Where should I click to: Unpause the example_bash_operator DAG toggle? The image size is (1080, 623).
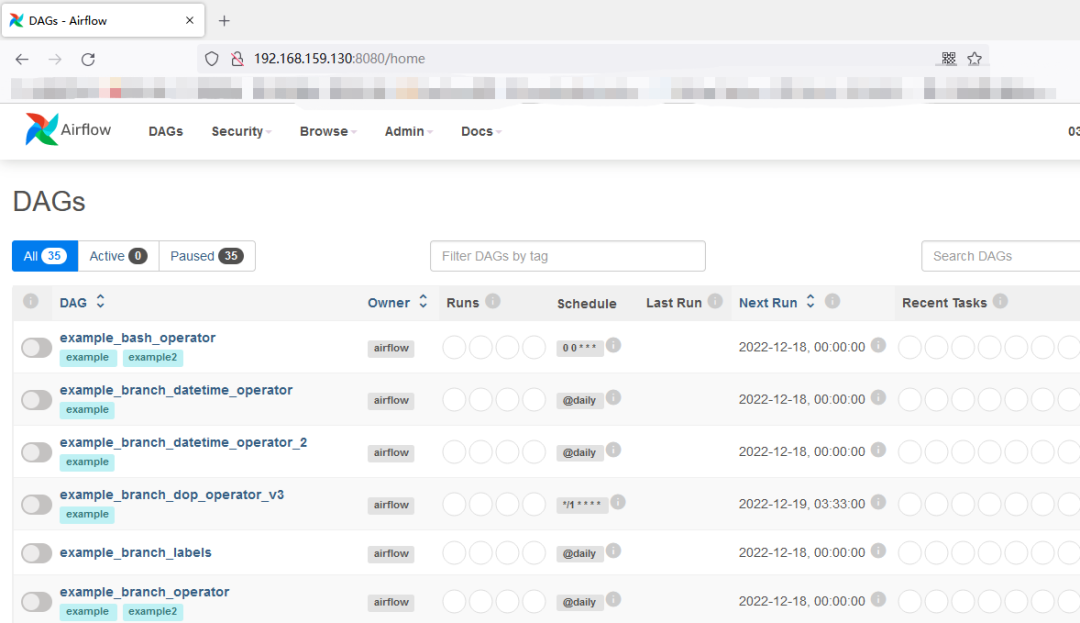pos(37,348)
